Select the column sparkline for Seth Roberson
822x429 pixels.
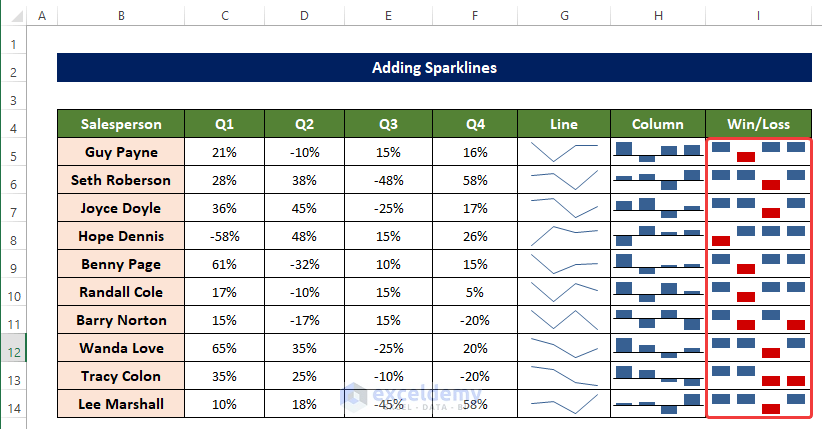[657, 180]
